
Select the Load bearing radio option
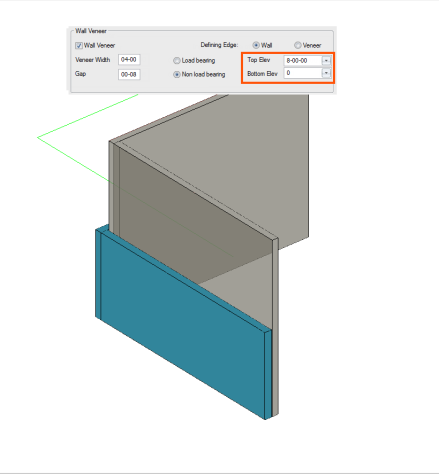point(177,61)
